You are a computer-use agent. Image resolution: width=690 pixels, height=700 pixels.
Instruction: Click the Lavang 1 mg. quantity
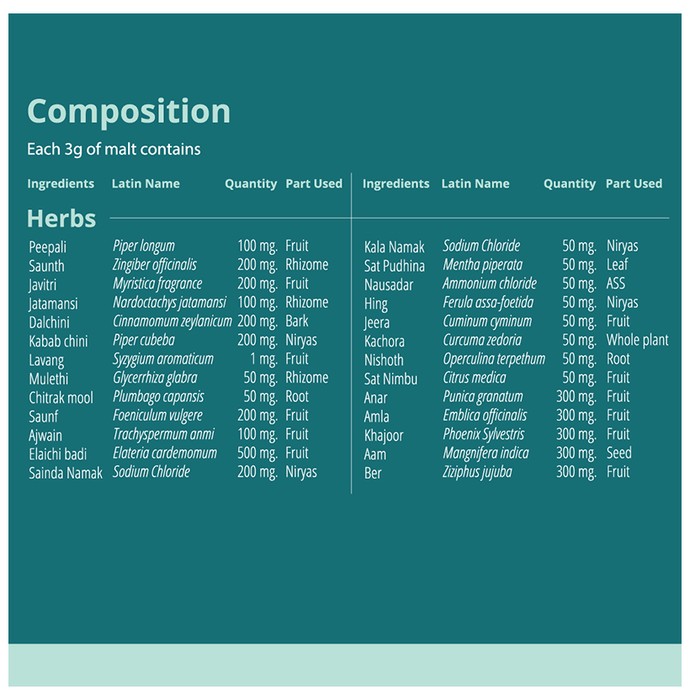point(263,359)
